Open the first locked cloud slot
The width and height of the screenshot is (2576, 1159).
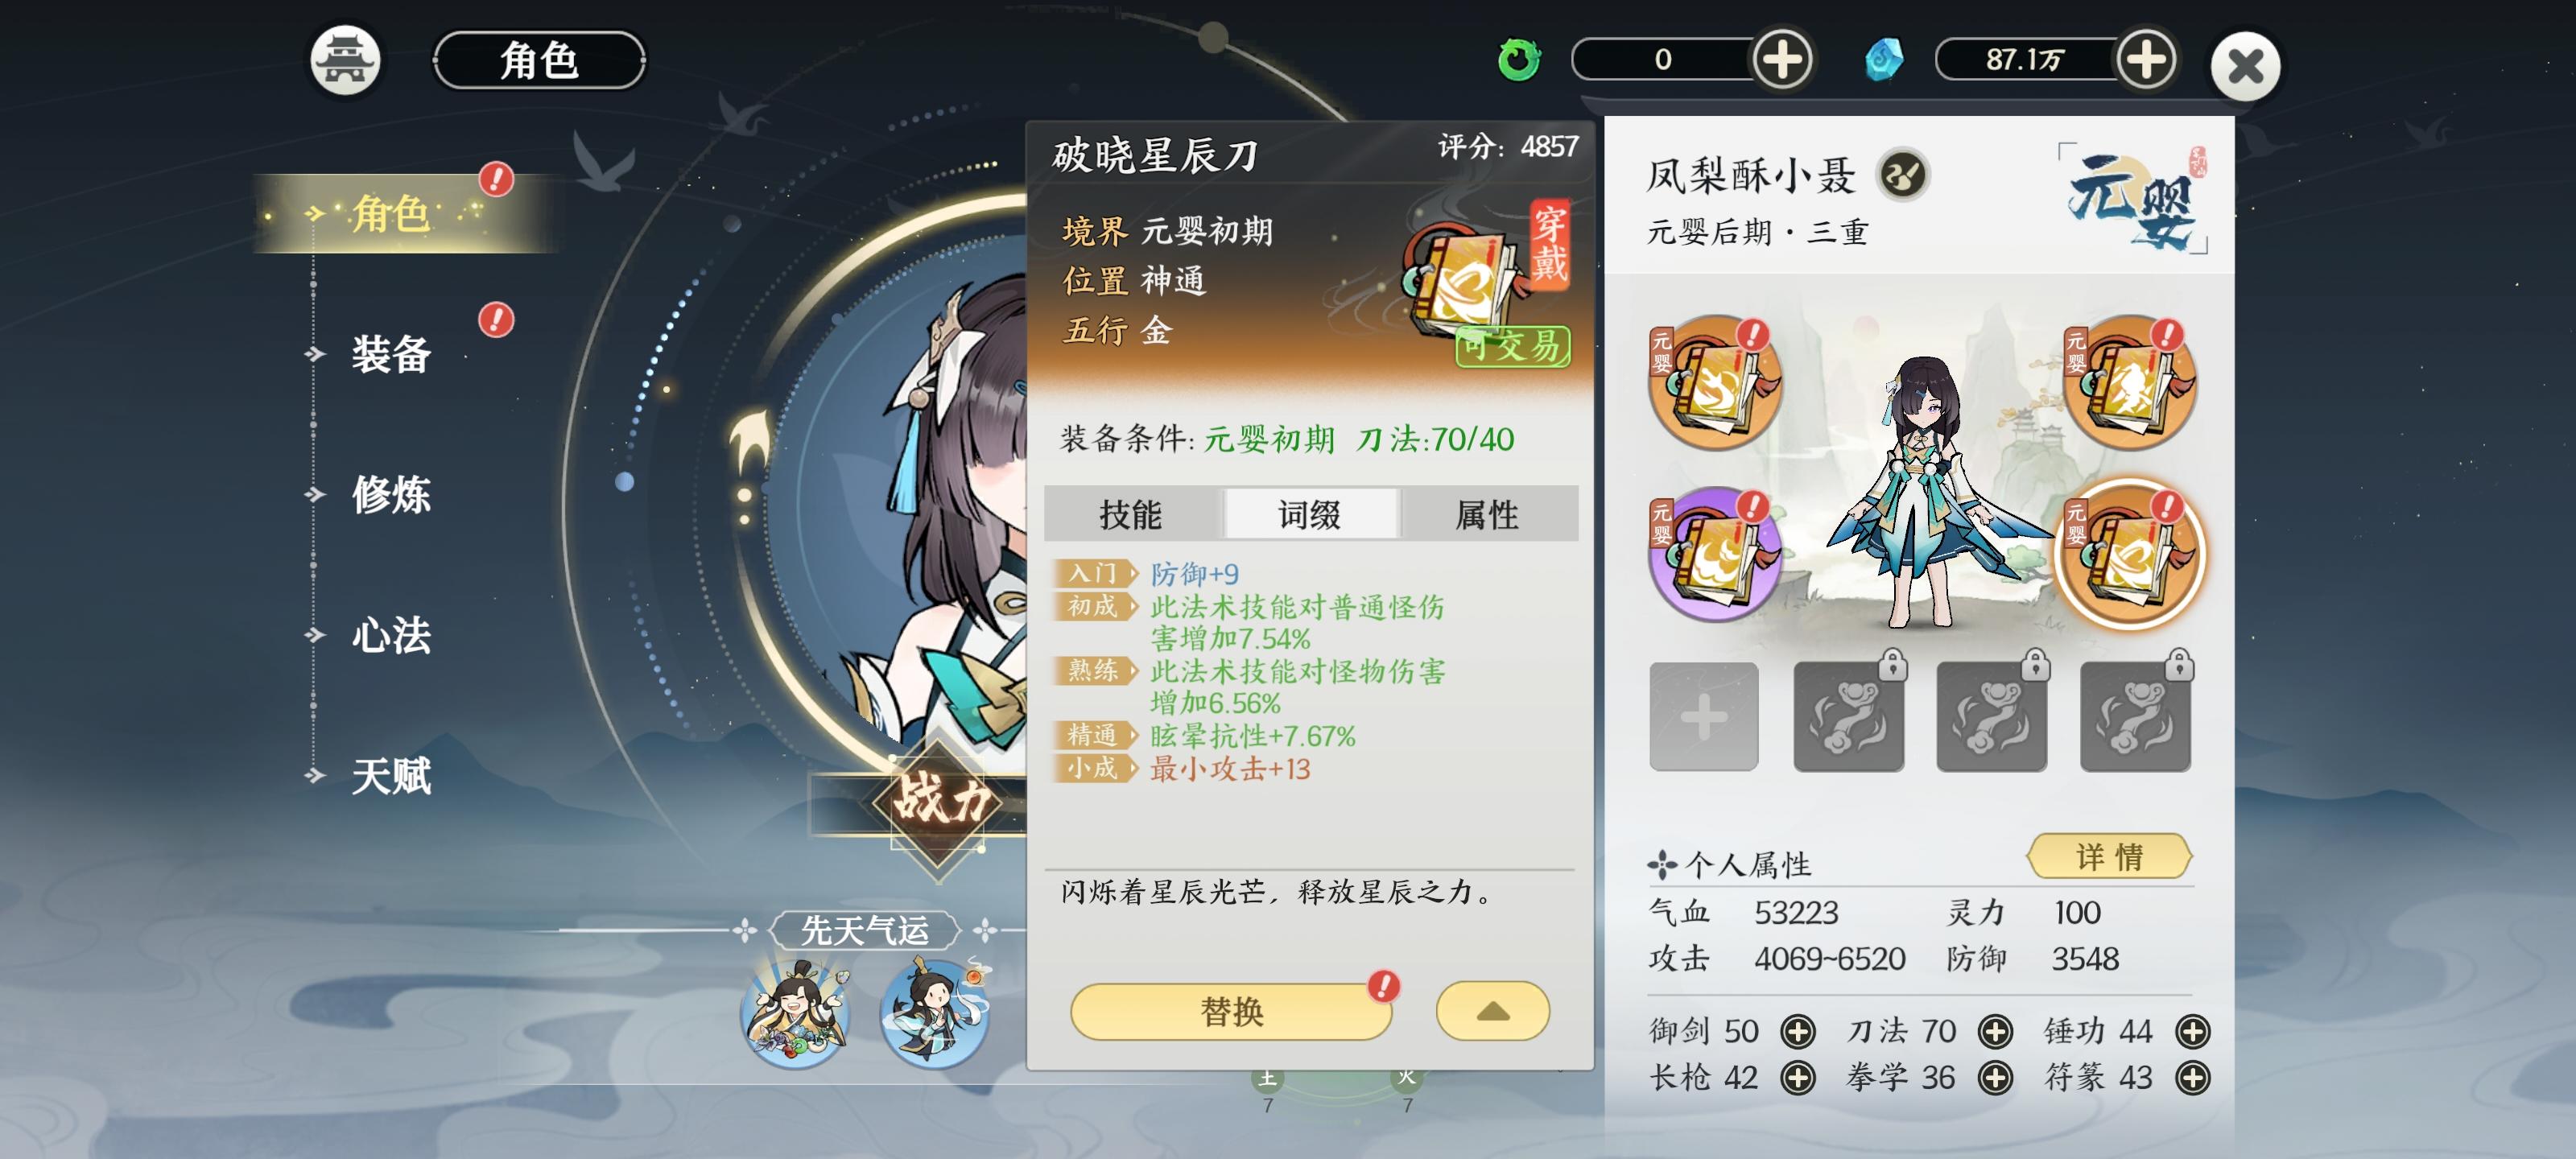click(1848, 716)
